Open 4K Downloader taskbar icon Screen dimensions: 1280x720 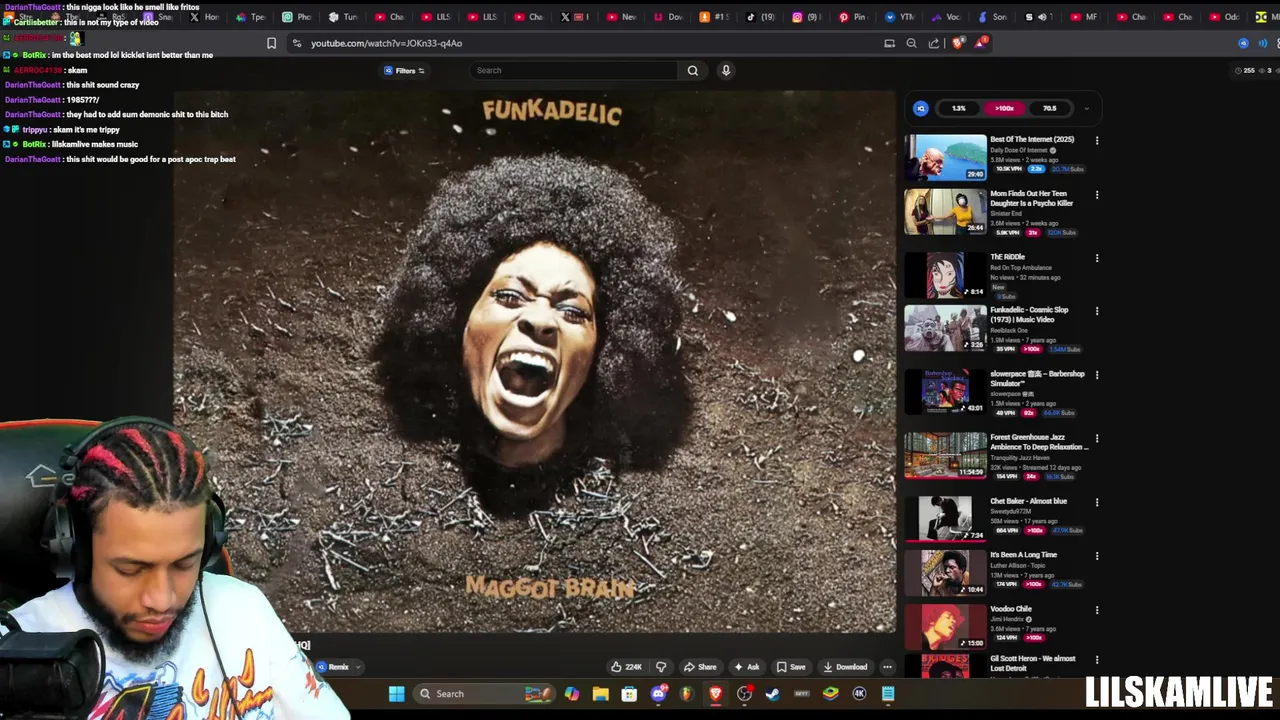[859, 693]
